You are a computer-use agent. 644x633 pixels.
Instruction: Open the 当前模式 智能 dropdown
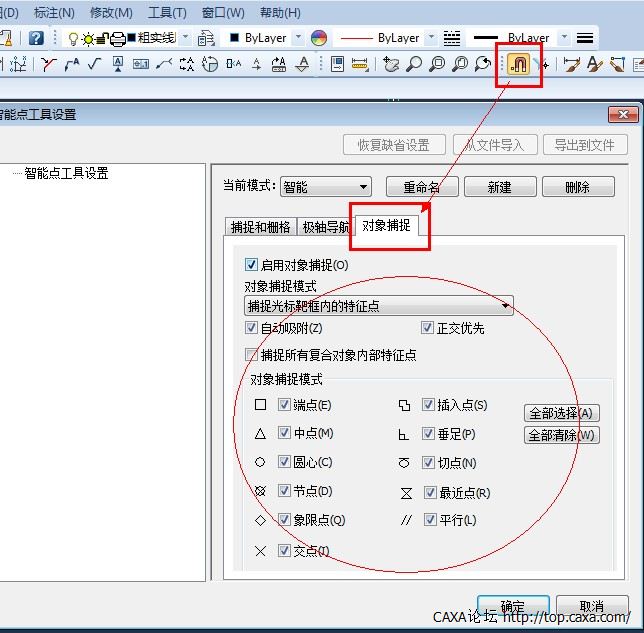coord(326,187)
